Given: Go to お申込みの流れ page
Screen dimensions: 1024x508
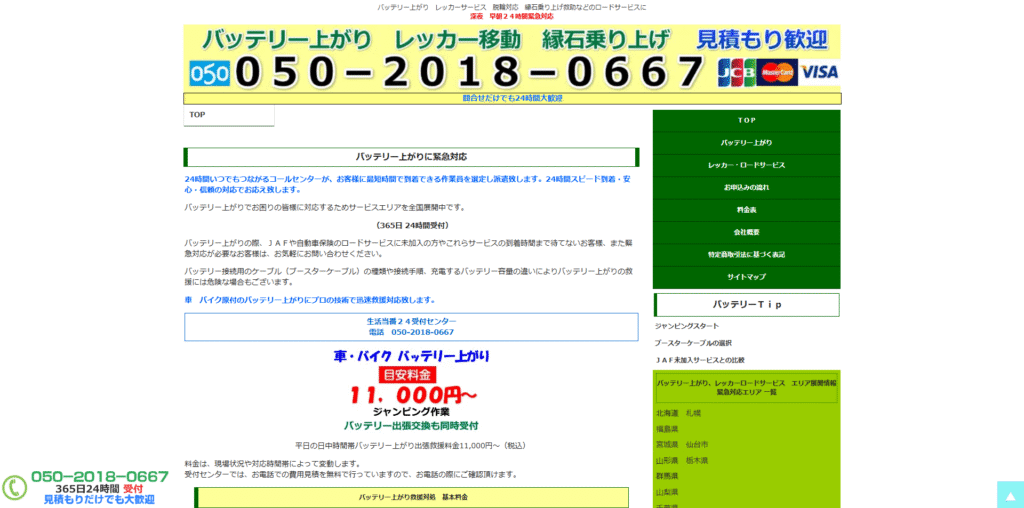Looking at the screenshot, I should pos(746,188).
